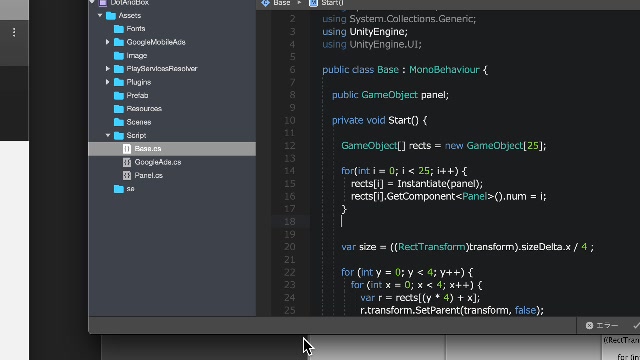Screen dimensions: 640x360
Task: Click the DotAndBox project icon
Action: (x=103, y=2)
